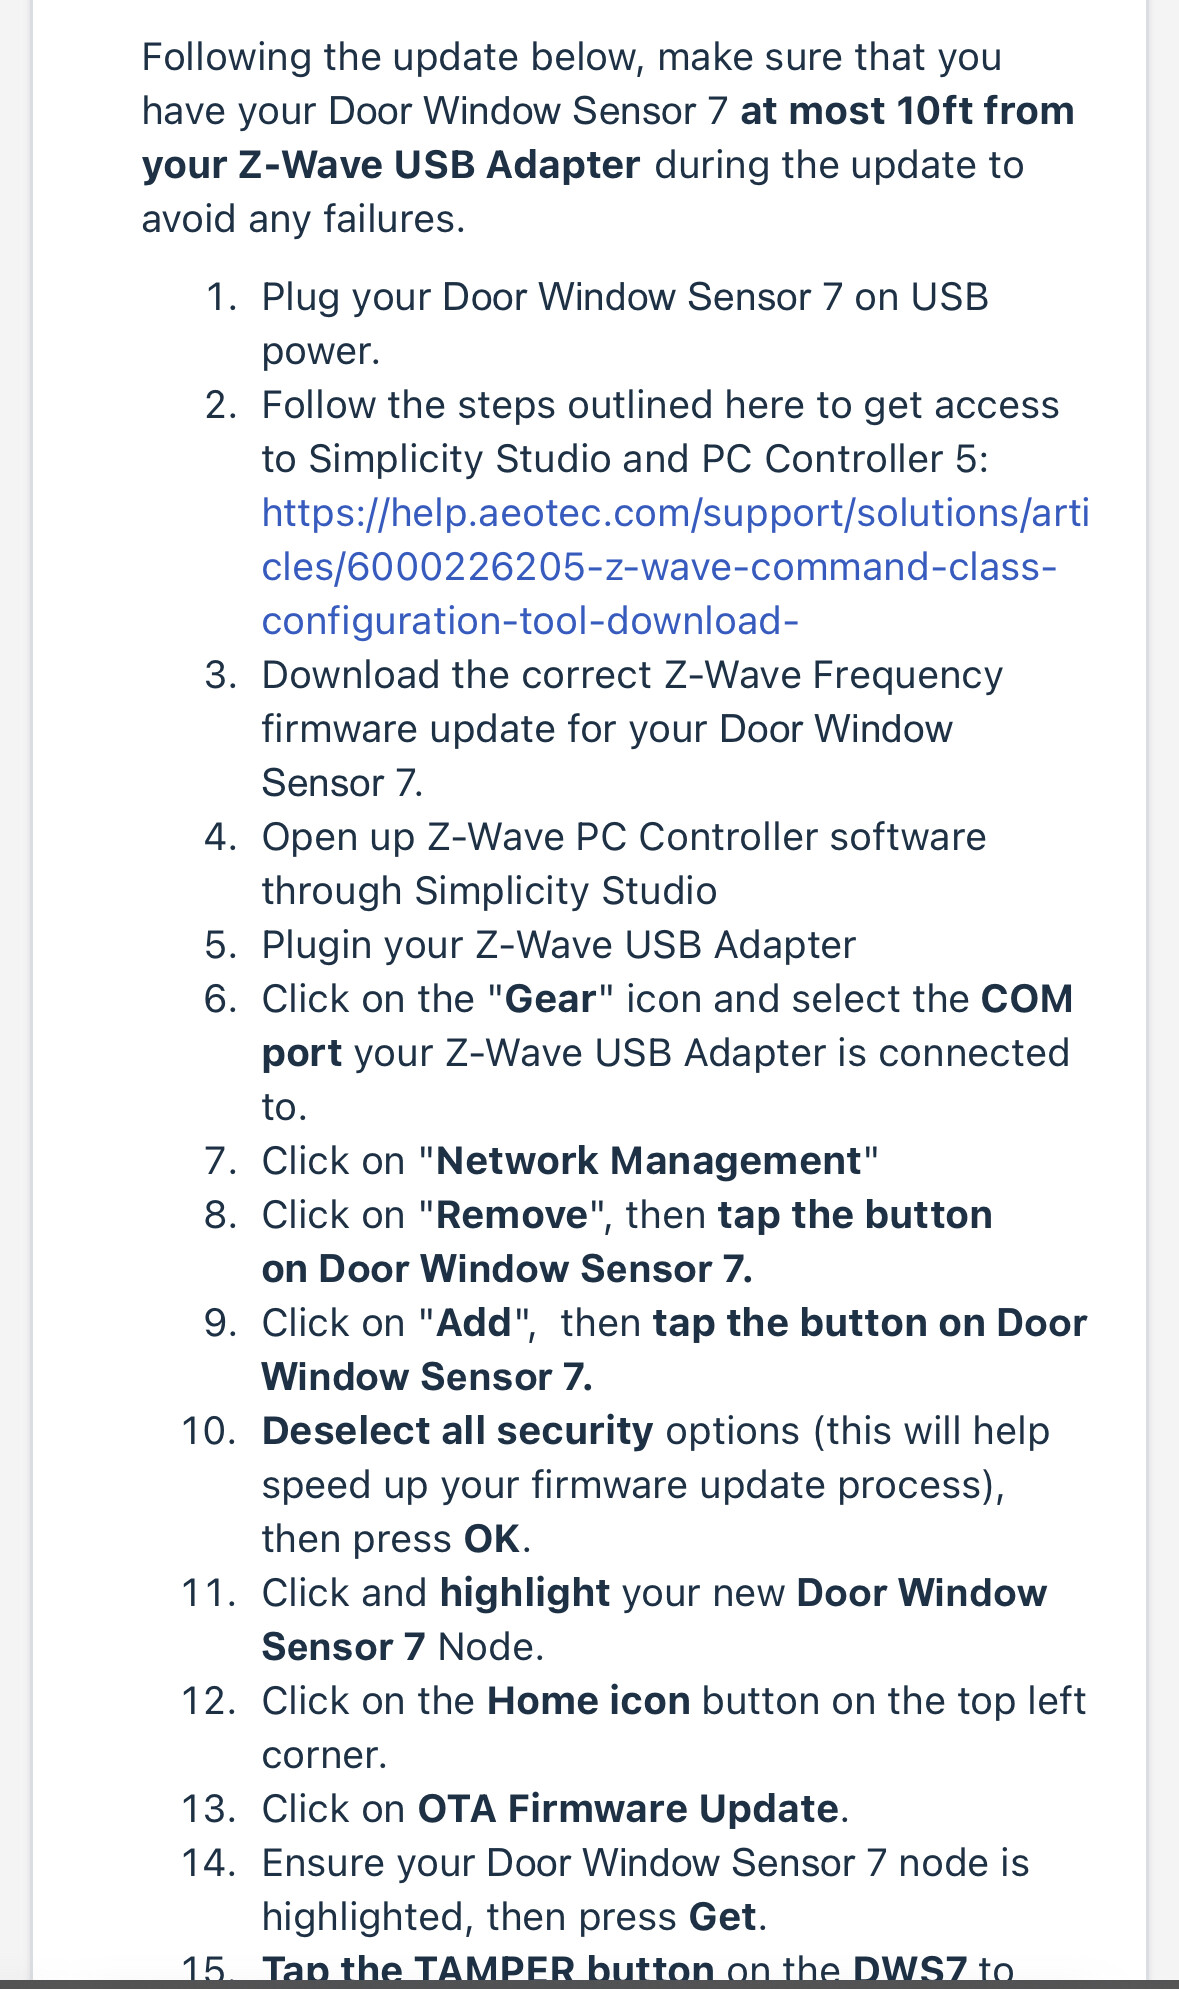The image size is (1179, 1989).
Task: Tap the bold "Network Management" text
Action: click(x=649, y=1161)
